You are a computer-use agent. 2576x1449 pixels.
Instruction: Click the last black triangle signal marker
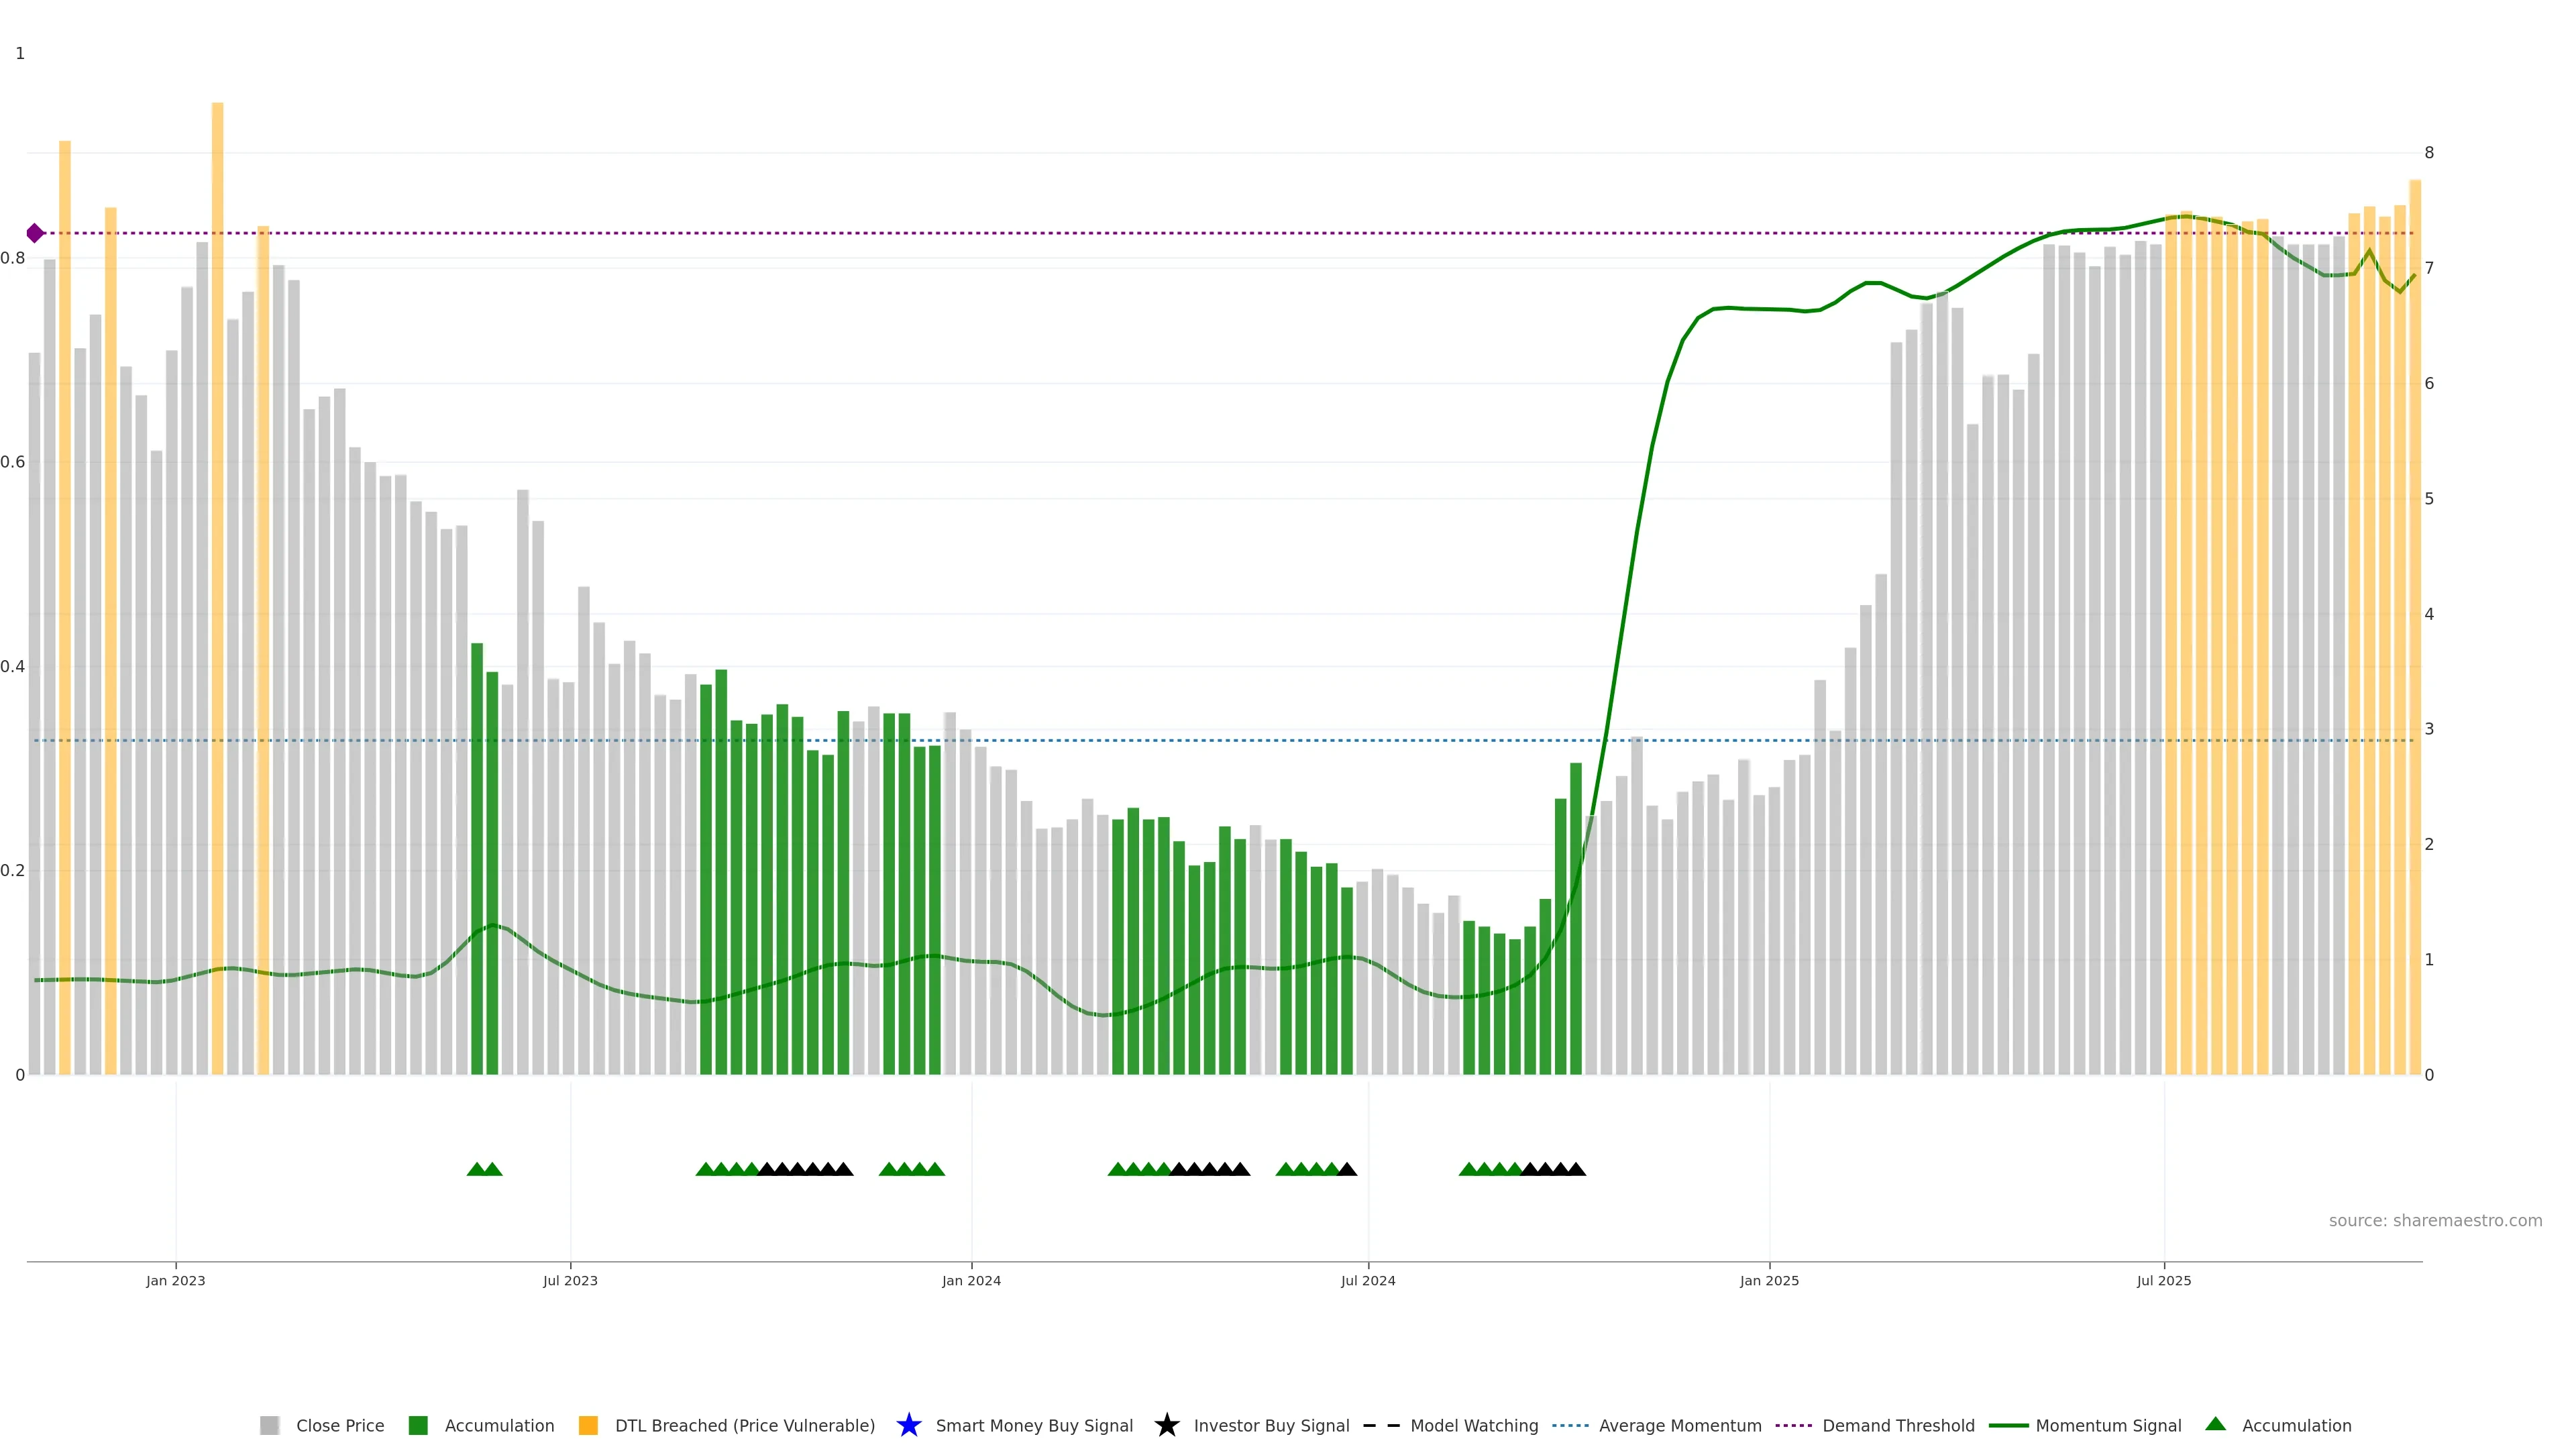click(x=1575, y=1169)
